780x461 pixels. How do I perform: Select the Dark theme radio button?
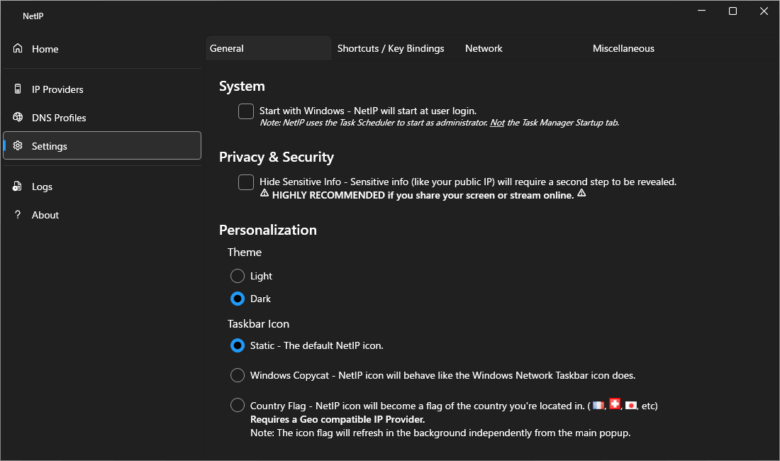[x=237, y=298]
